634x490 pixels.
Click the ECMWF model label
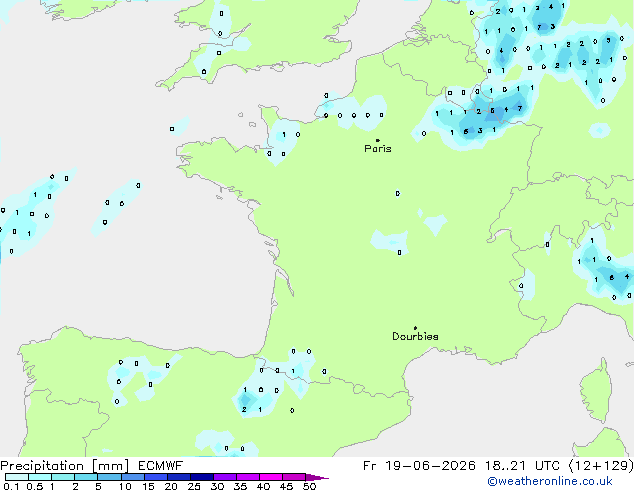161,466
